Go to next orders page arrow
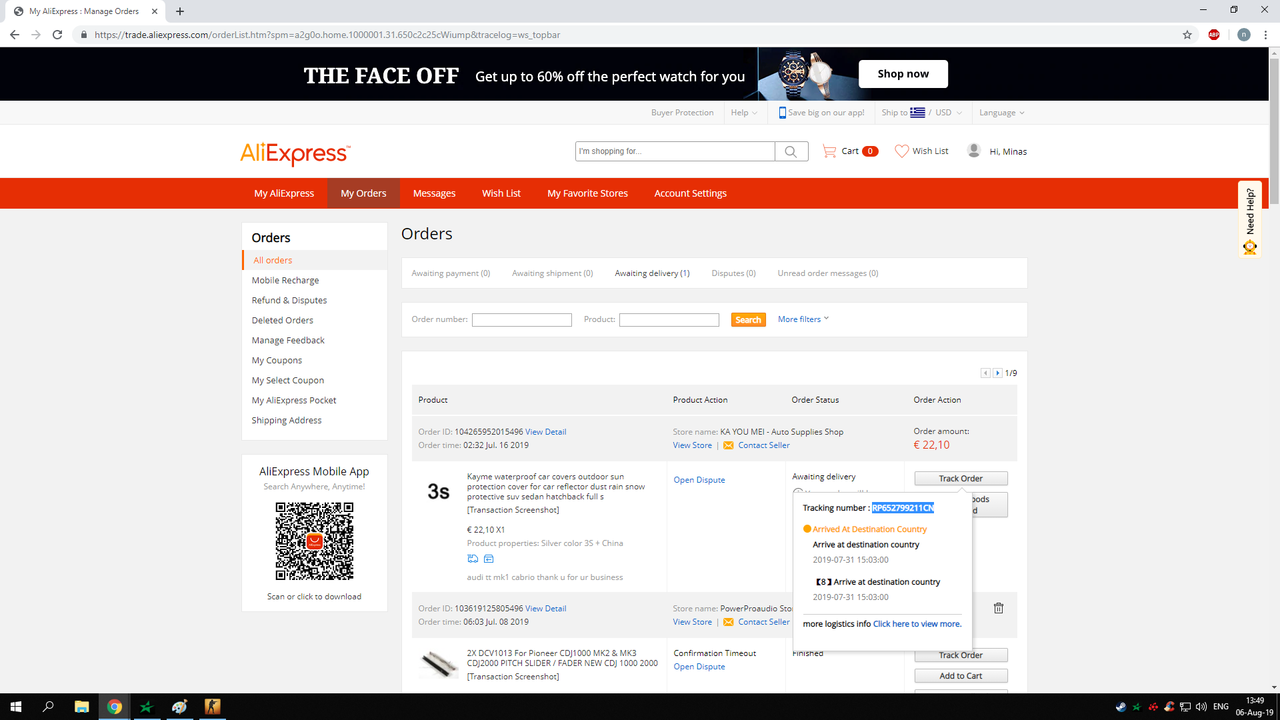This screenshot has width=1280, height=720. pos(997,373)
